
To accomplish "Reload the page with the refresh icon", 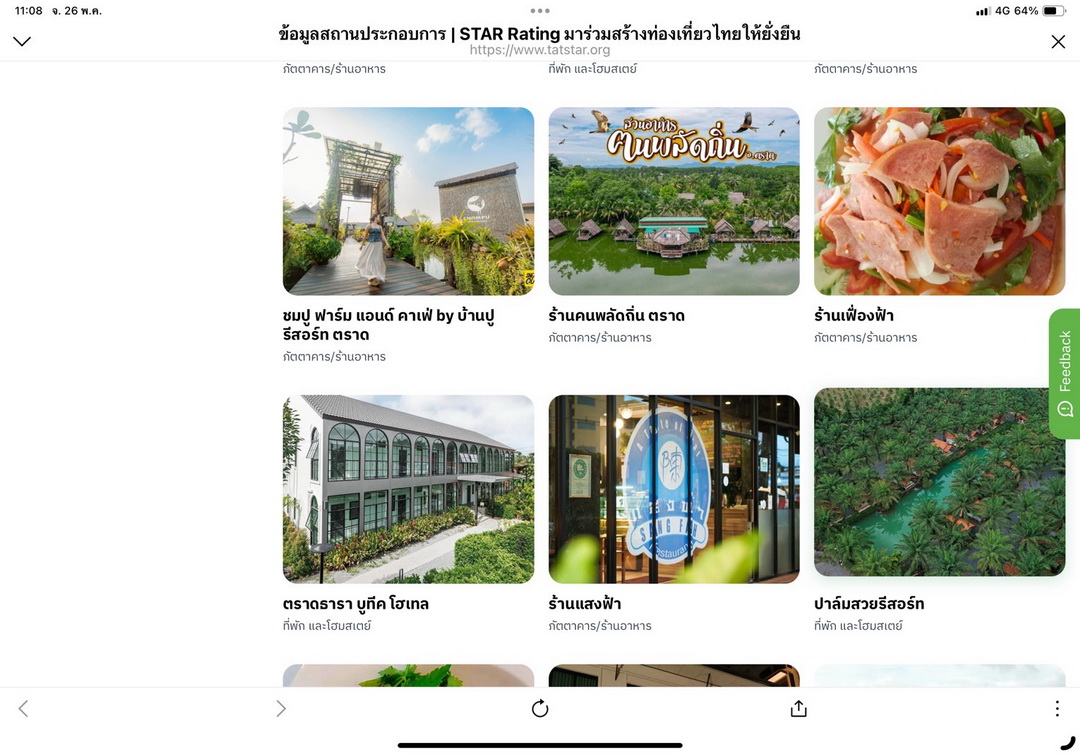I will [x=540, y=708].
